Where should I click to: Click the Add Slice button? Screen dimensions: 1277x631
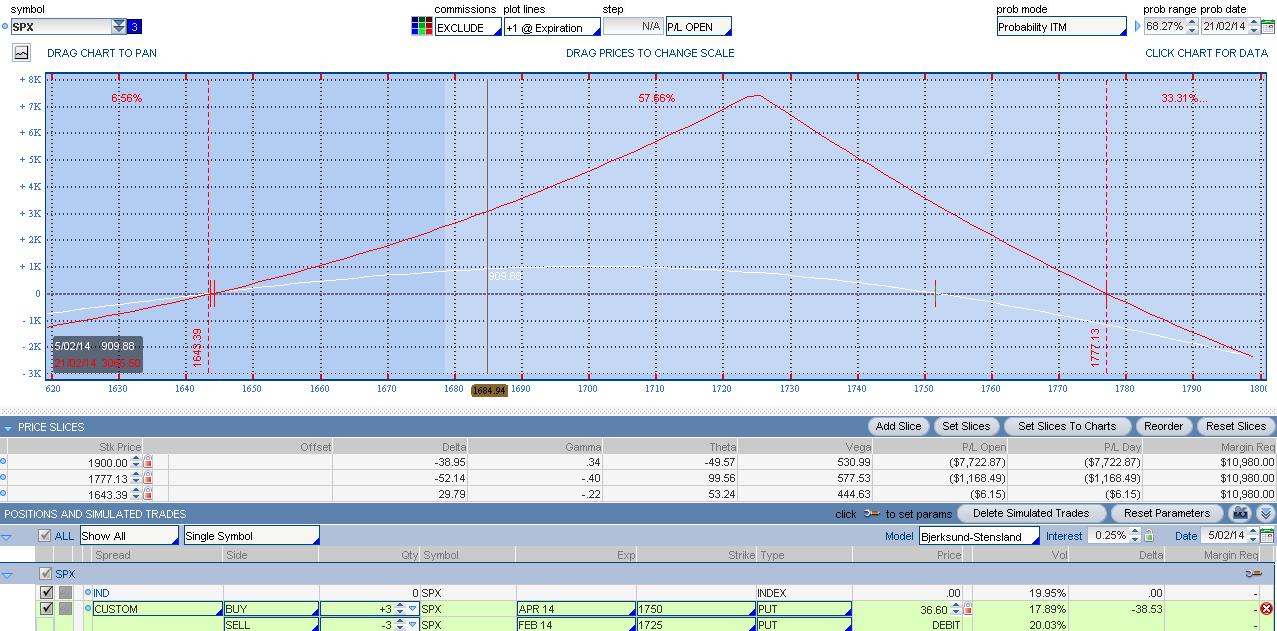[899, 426]
